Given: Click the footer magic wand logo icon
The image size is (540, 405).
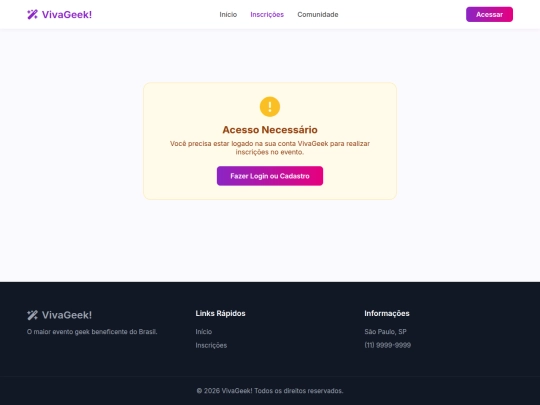Looking at the screenshot, I should 32,315.
